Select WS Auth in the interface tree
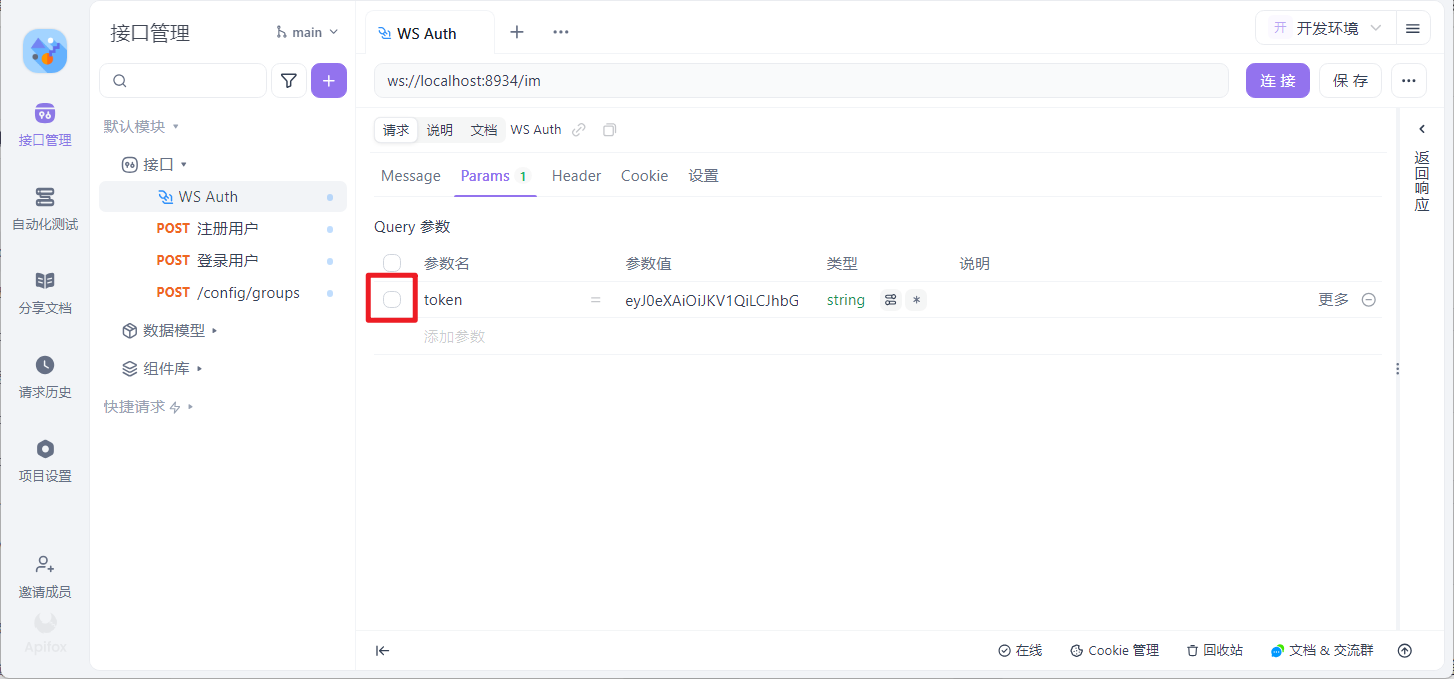Viewport: 1454px width, 679px height. point(223,197)
